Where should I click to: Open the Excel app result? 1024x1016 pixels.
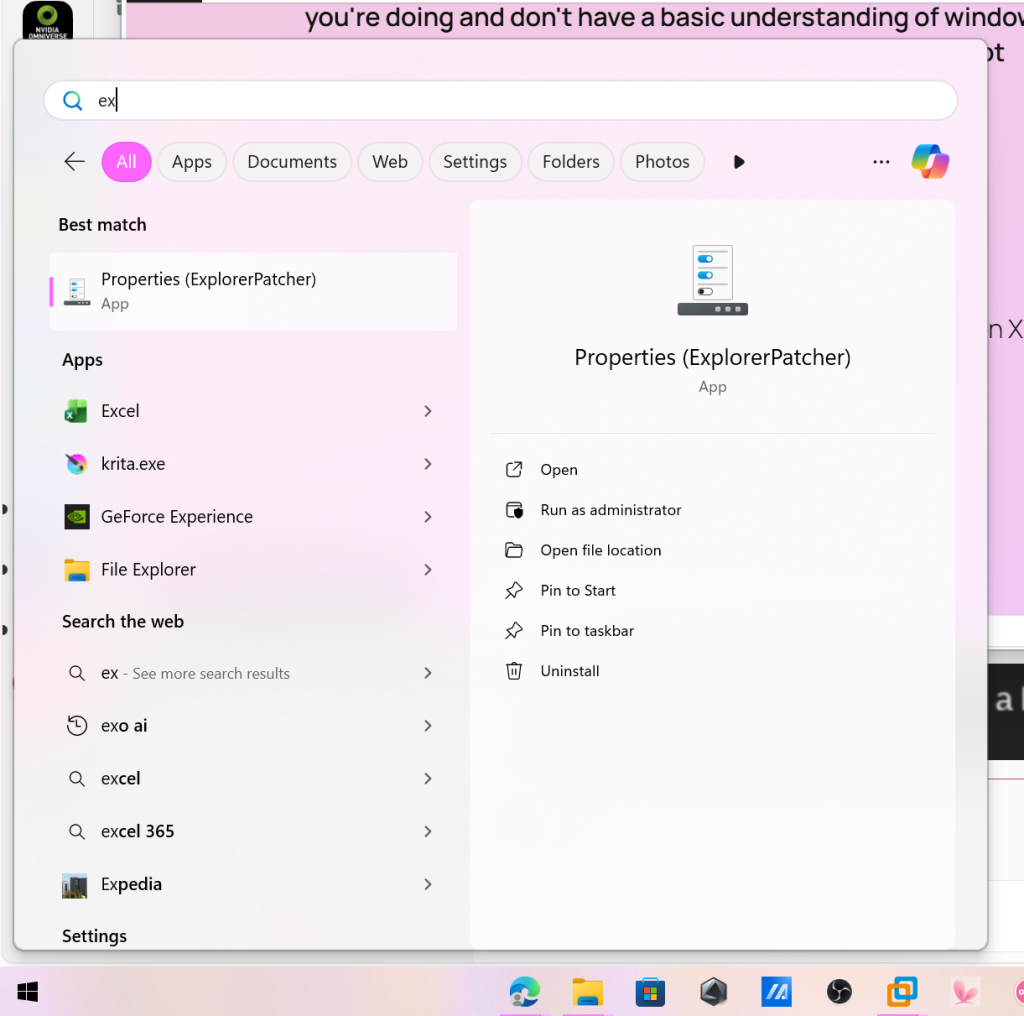120,411
